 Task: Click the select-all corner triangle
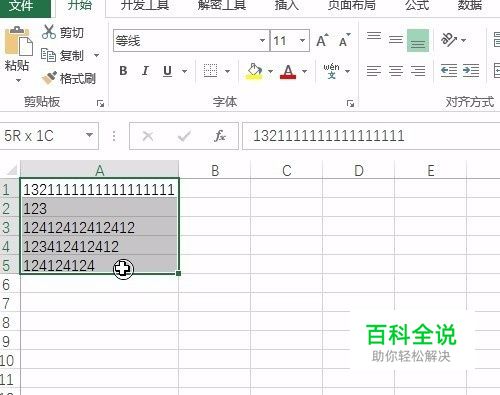click(x=11, y=170)
